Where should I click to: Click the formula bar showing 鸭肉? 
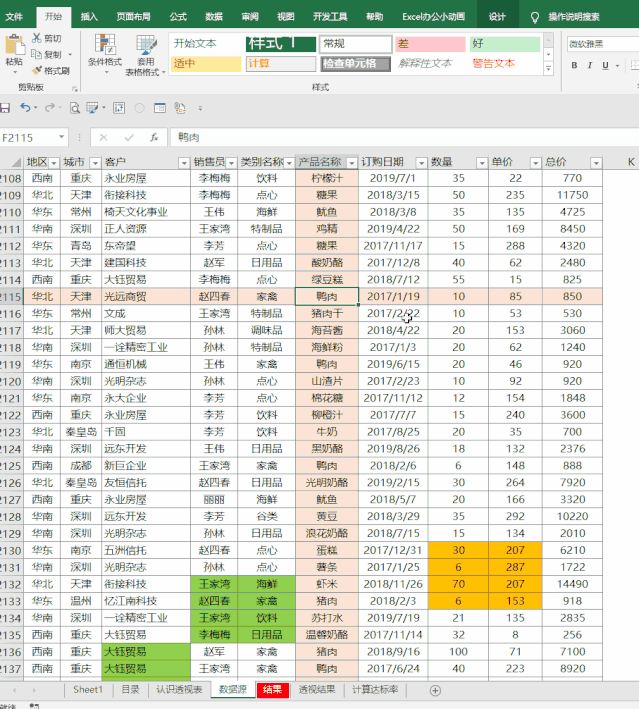[404, 137]
